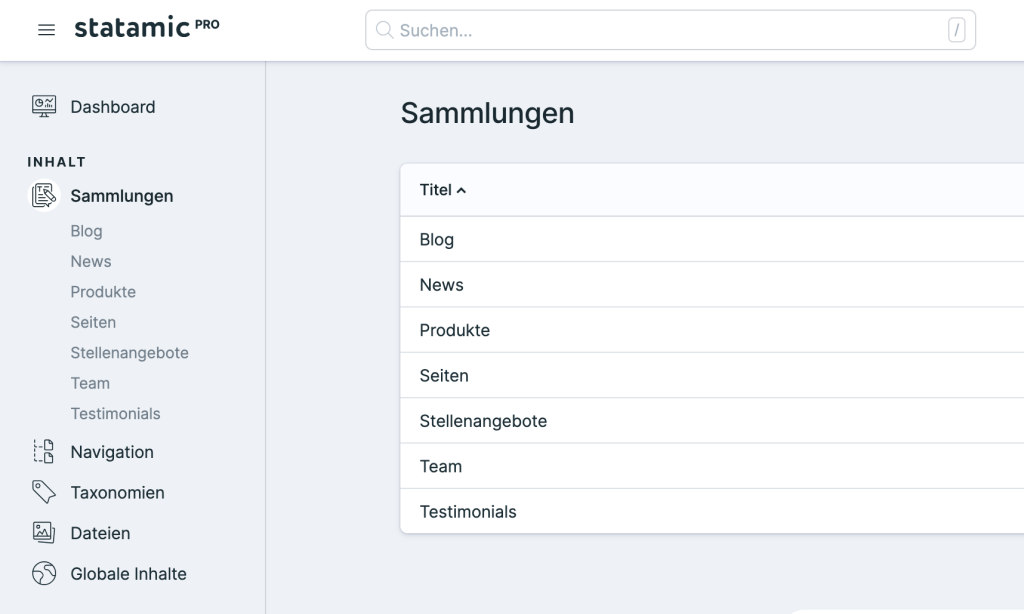Click the Sammlungen collections icon

(x=44, y=196)
